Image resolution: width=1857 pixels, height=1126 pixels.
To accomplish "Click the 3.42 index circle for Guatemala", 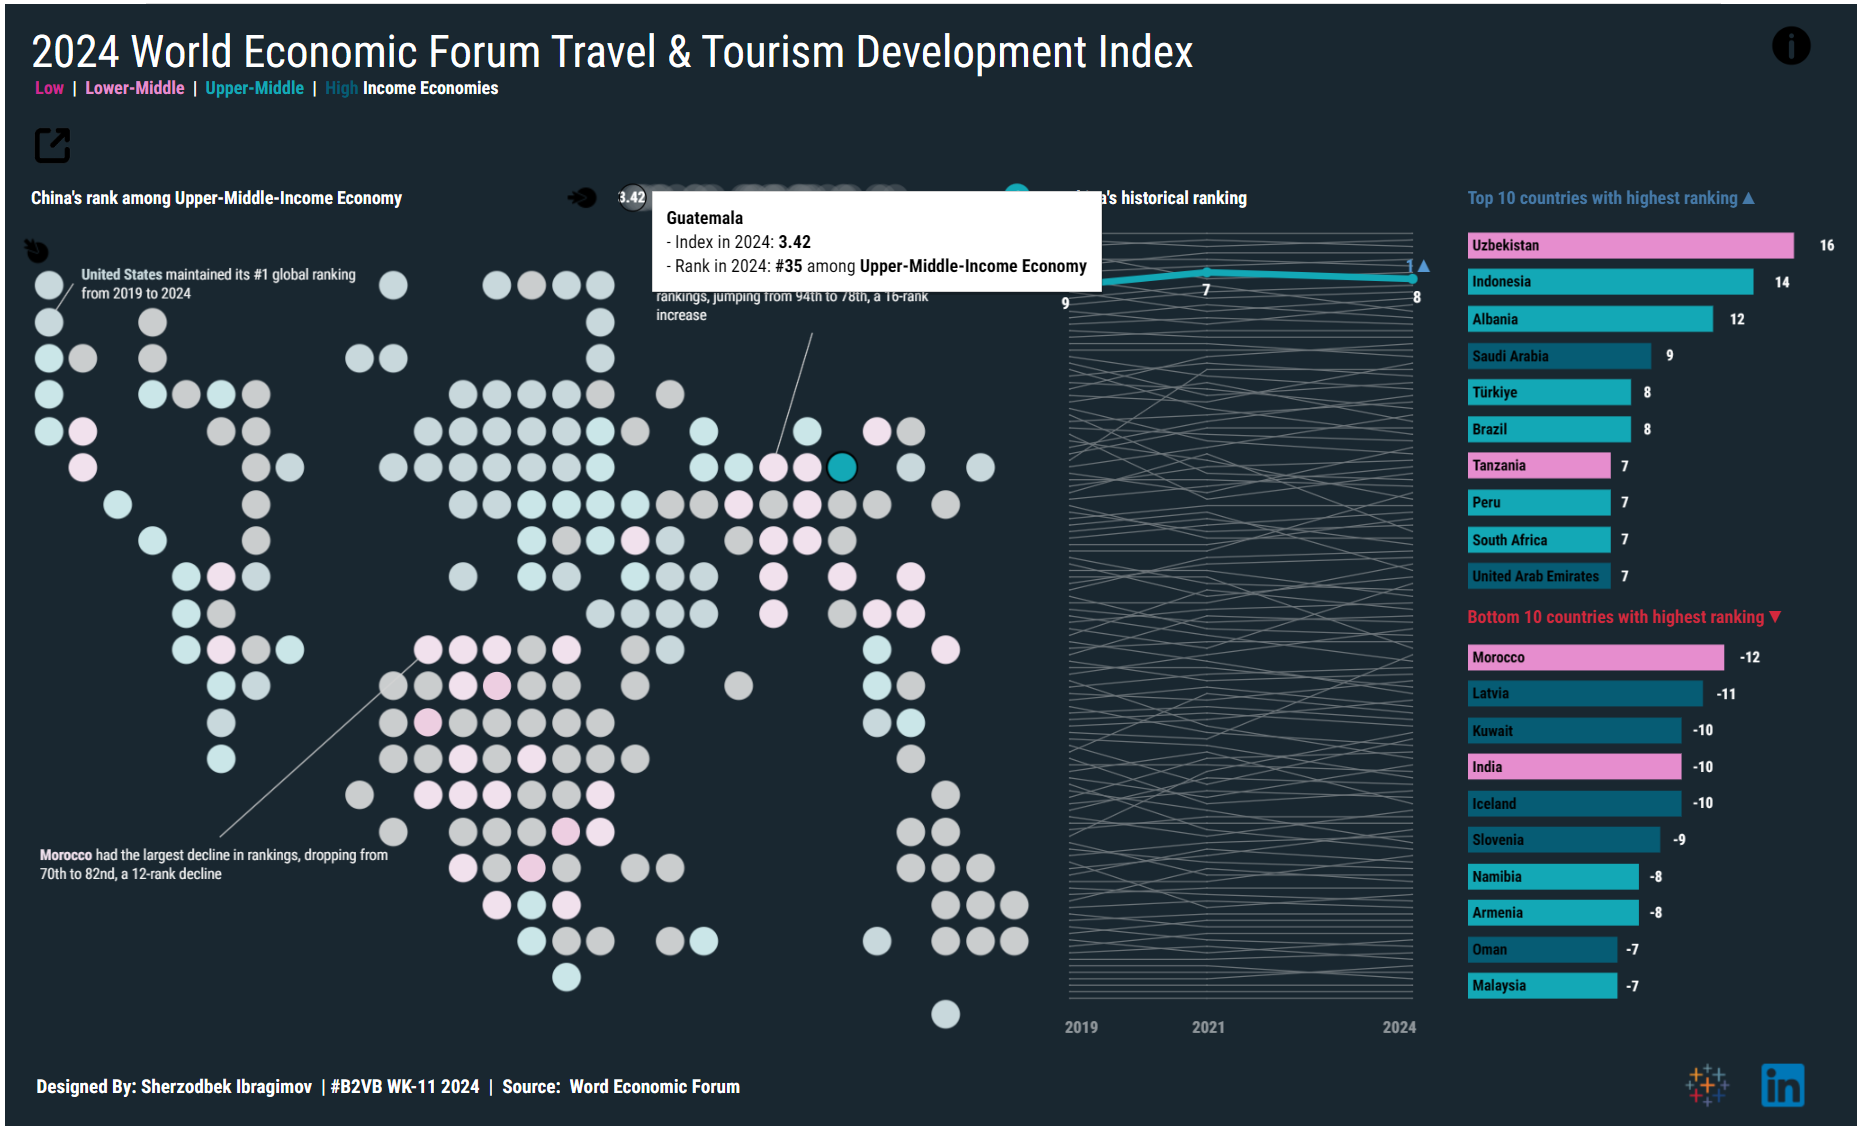I will (x=632, y=198).
